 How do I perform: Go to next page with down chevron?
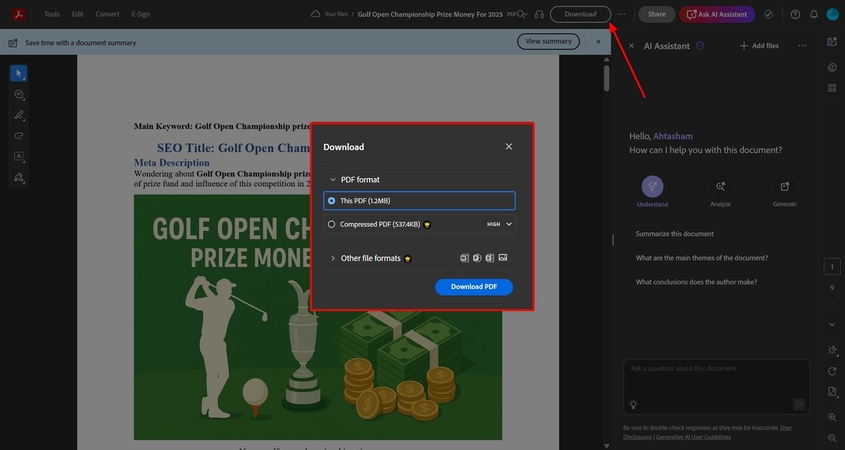pos(832,324)
